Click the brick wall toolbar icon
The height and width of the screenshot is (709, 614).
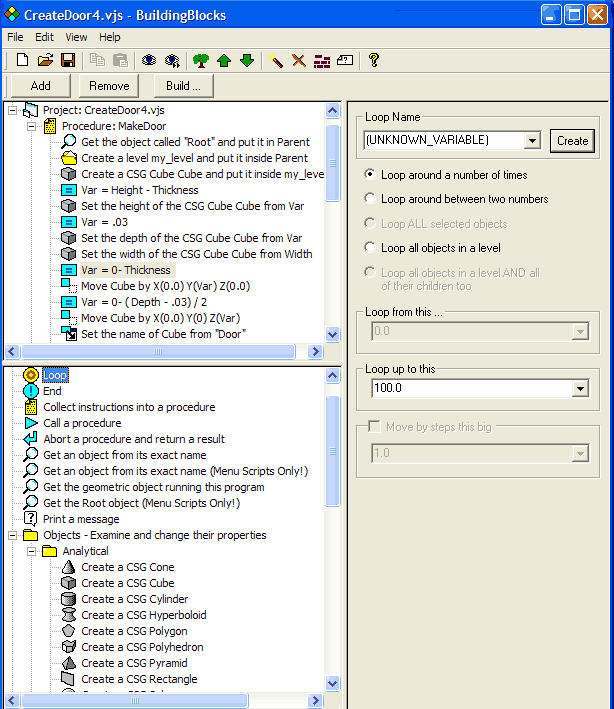pyautogui.click(x=322, y=61)
